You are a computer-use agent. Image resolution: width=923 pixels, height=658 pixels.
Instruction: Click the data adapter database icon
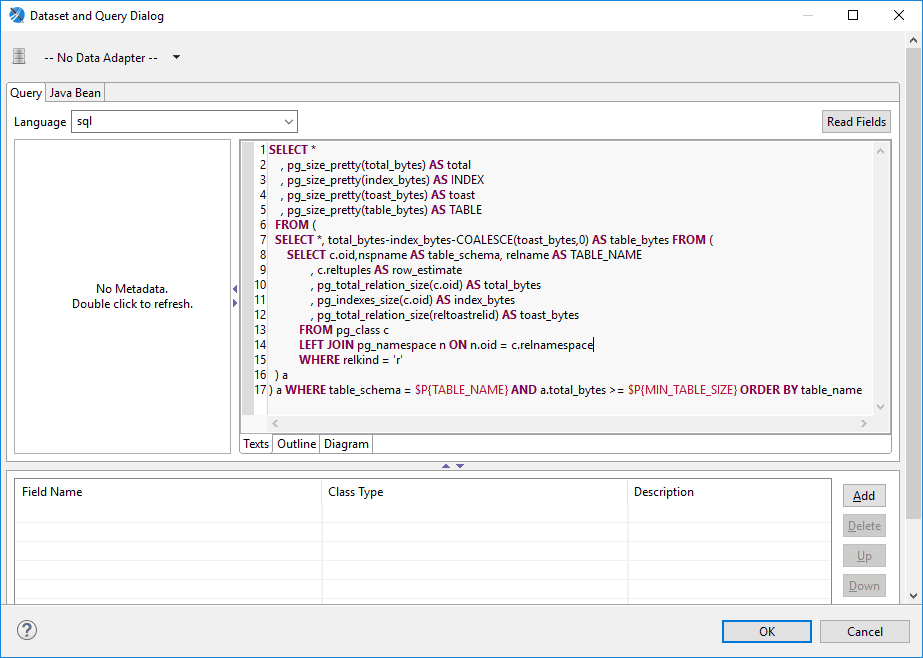coord(19,57)
